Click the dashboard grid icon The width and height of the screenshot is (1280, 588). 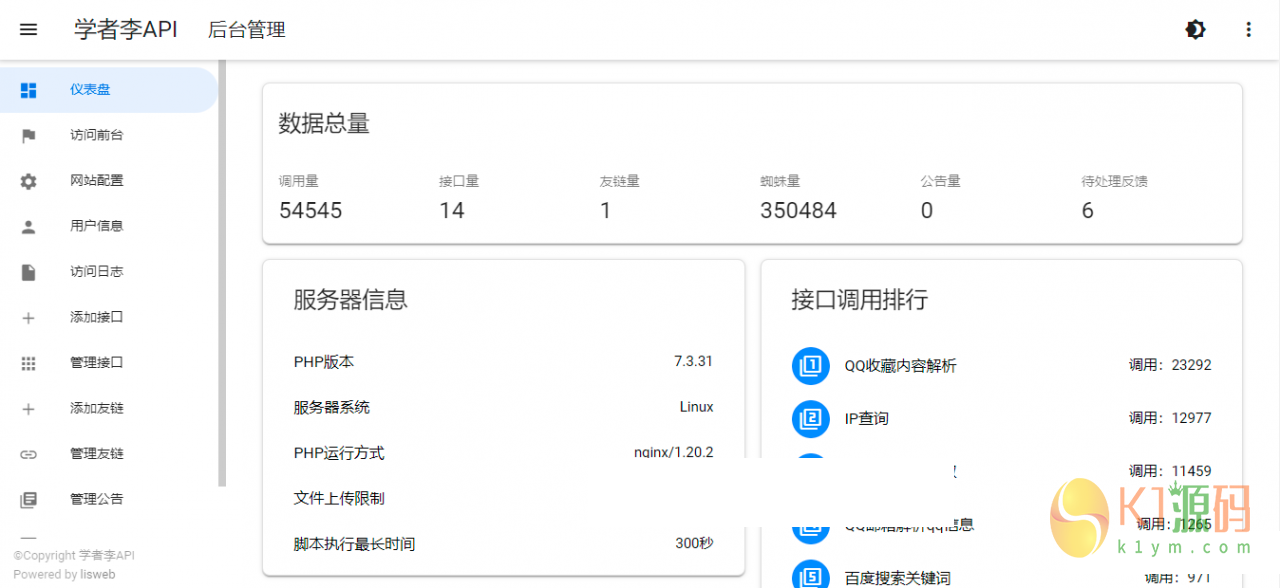coord(28,90)
